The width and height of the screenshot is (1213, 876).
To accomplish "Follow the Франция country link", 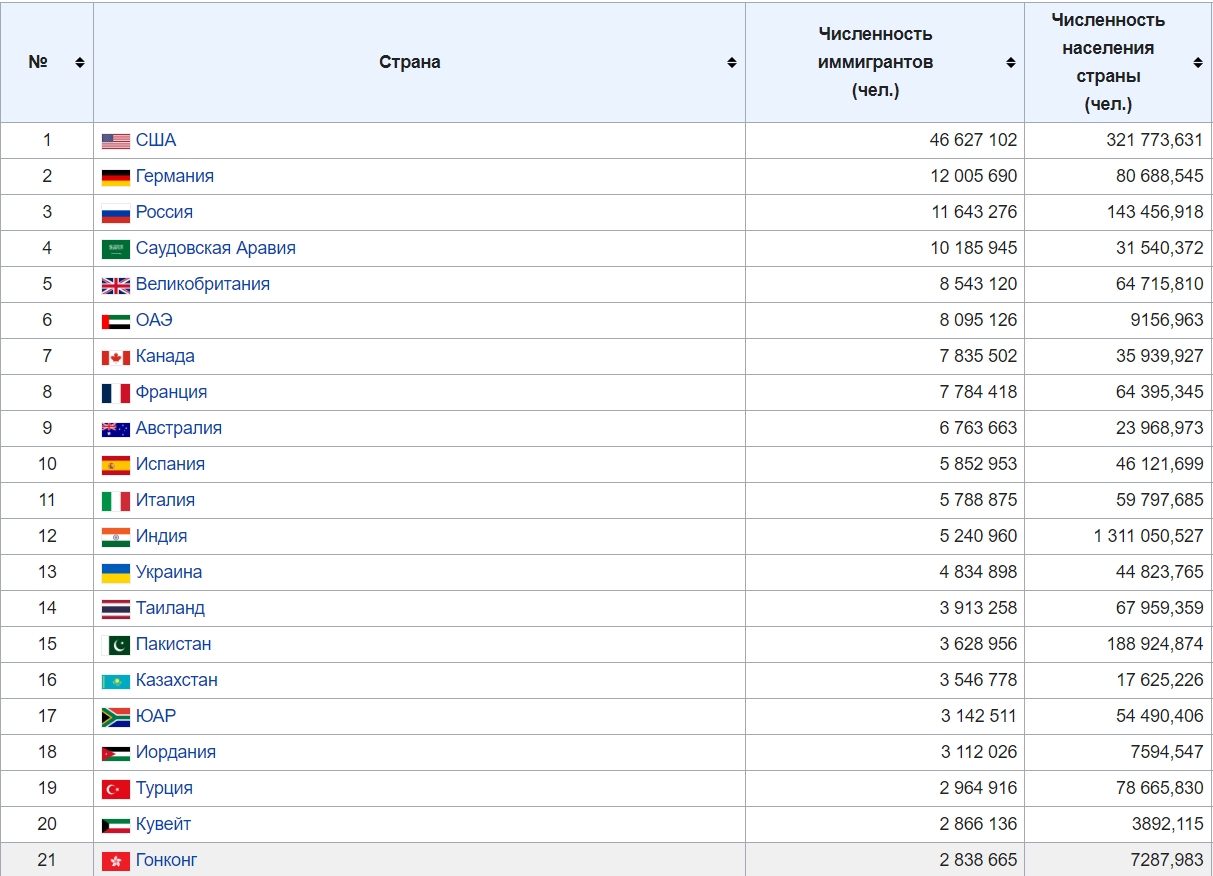I will (172, 392).
